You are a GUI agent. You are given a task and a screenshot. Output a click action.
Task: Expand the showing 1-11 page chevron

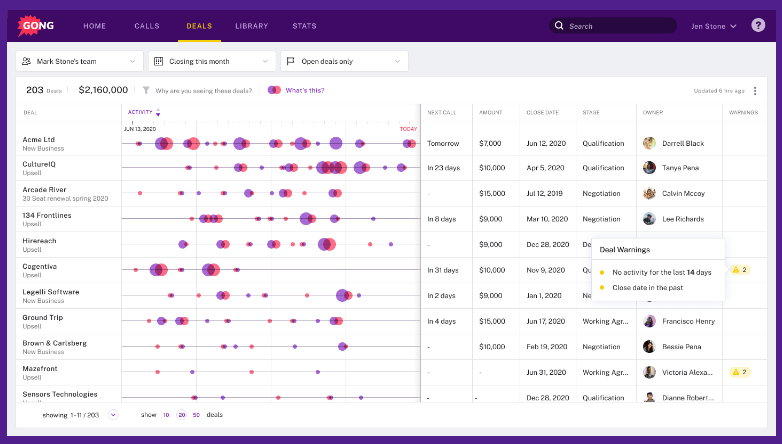[113, 415]
